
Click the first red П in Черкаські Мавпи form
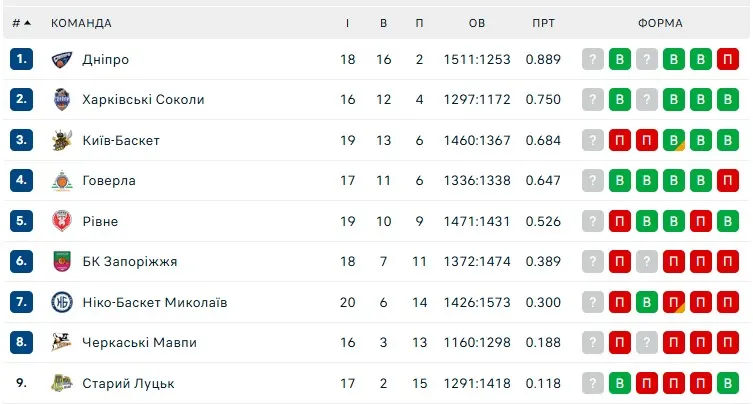click(621, 343)
